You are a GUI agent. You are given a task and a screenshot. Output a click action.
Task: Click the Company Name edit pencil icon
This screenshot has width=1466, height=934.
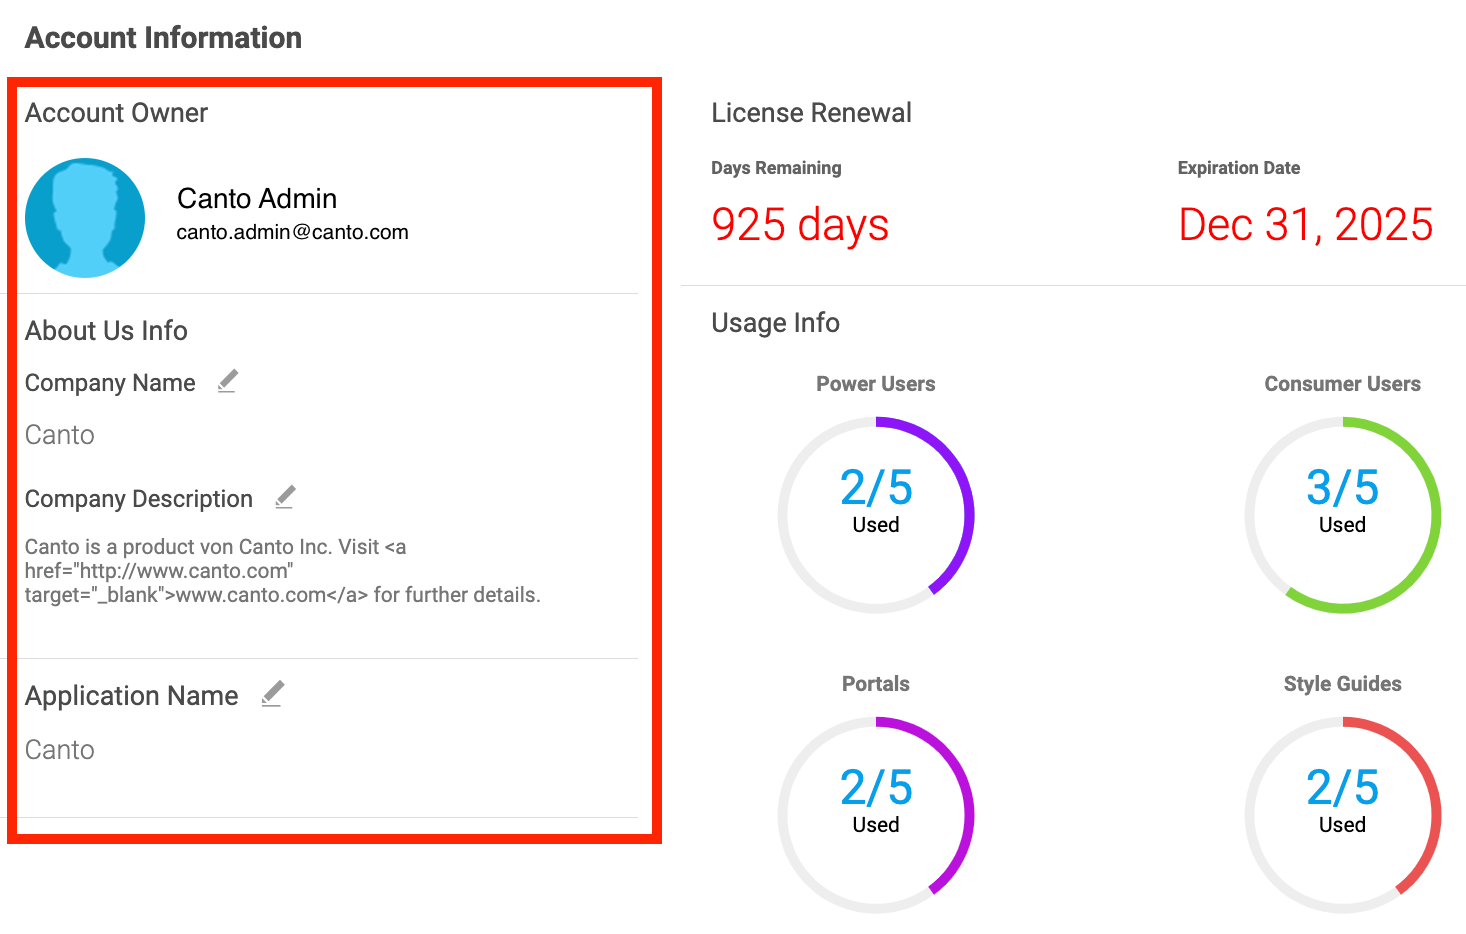(x=228, y=381)
